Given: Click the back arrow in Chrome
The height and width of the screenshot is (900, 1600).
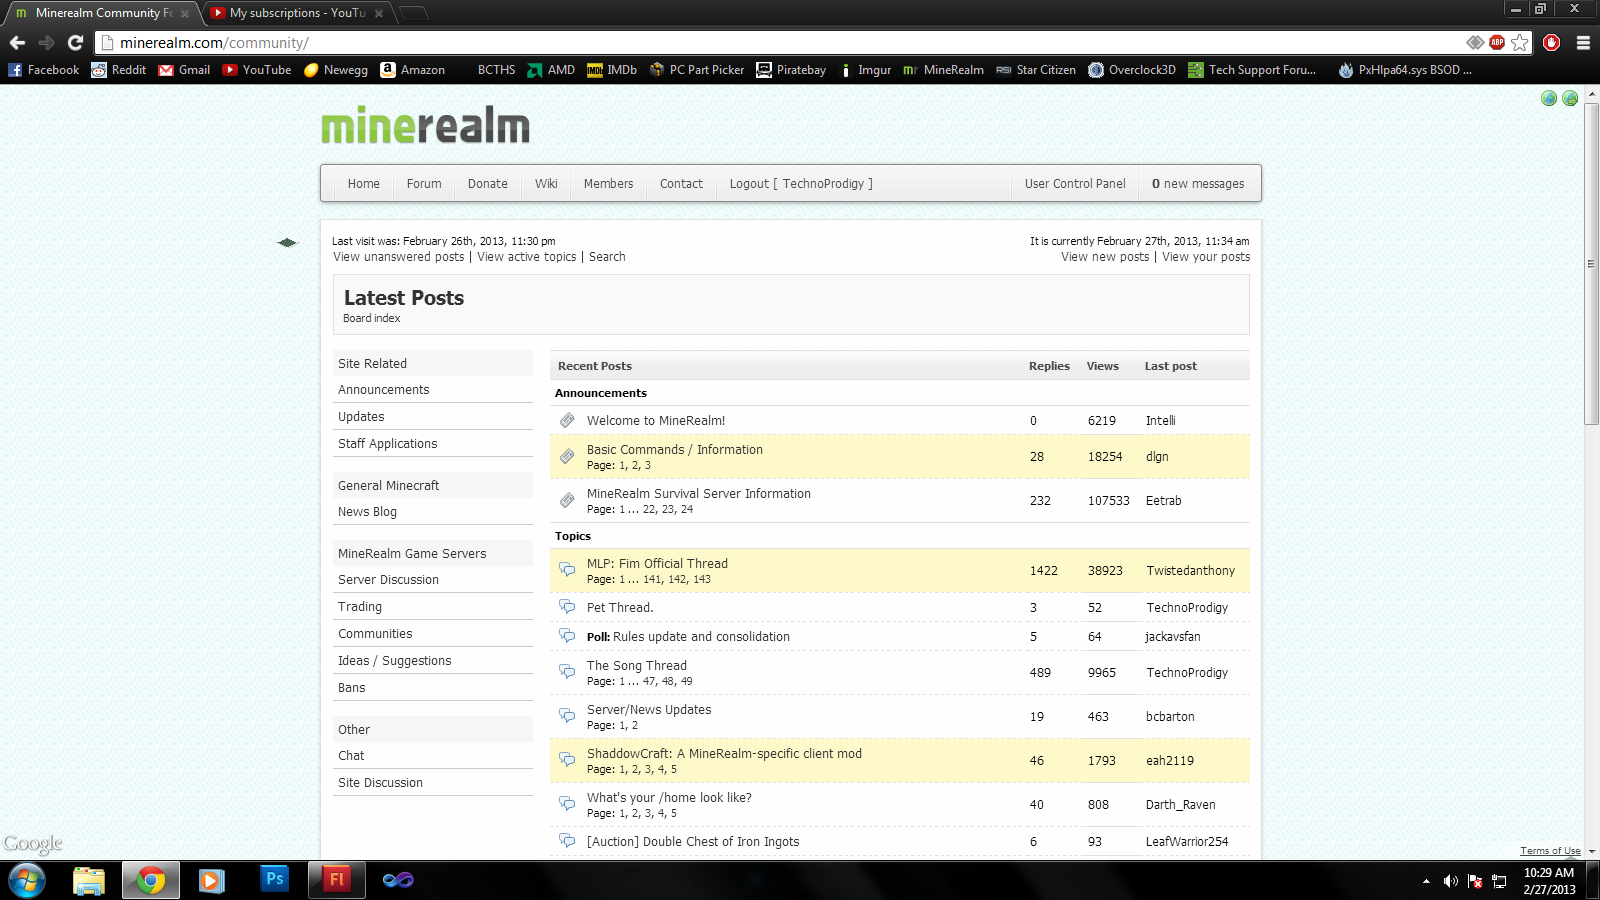Looking at the screenshot, I should pyautogui.click(x=17, y=42).
